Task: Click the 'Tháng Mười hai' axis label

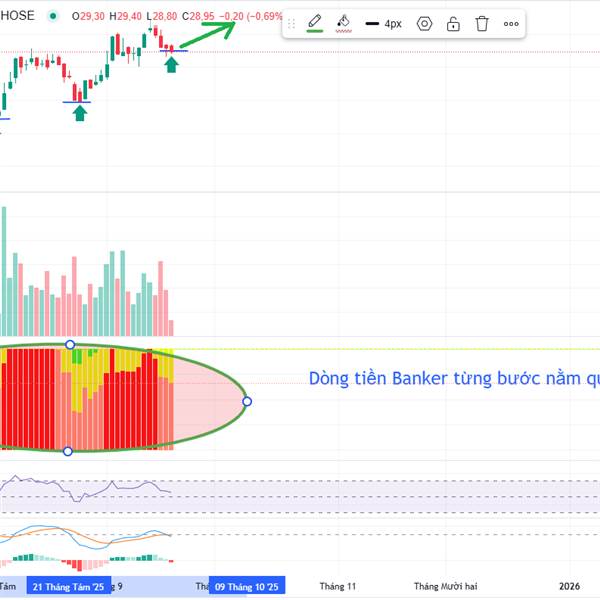Action: point(445,586)
